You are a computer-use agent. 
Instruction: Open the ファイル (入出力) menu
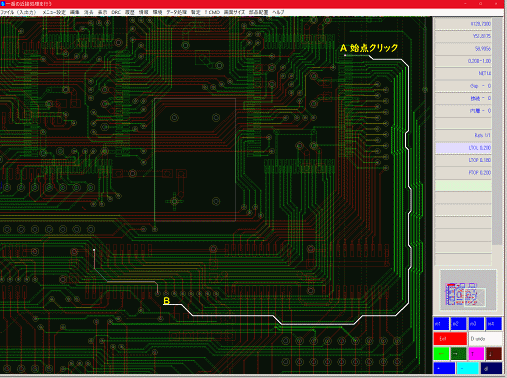[18, 12]
